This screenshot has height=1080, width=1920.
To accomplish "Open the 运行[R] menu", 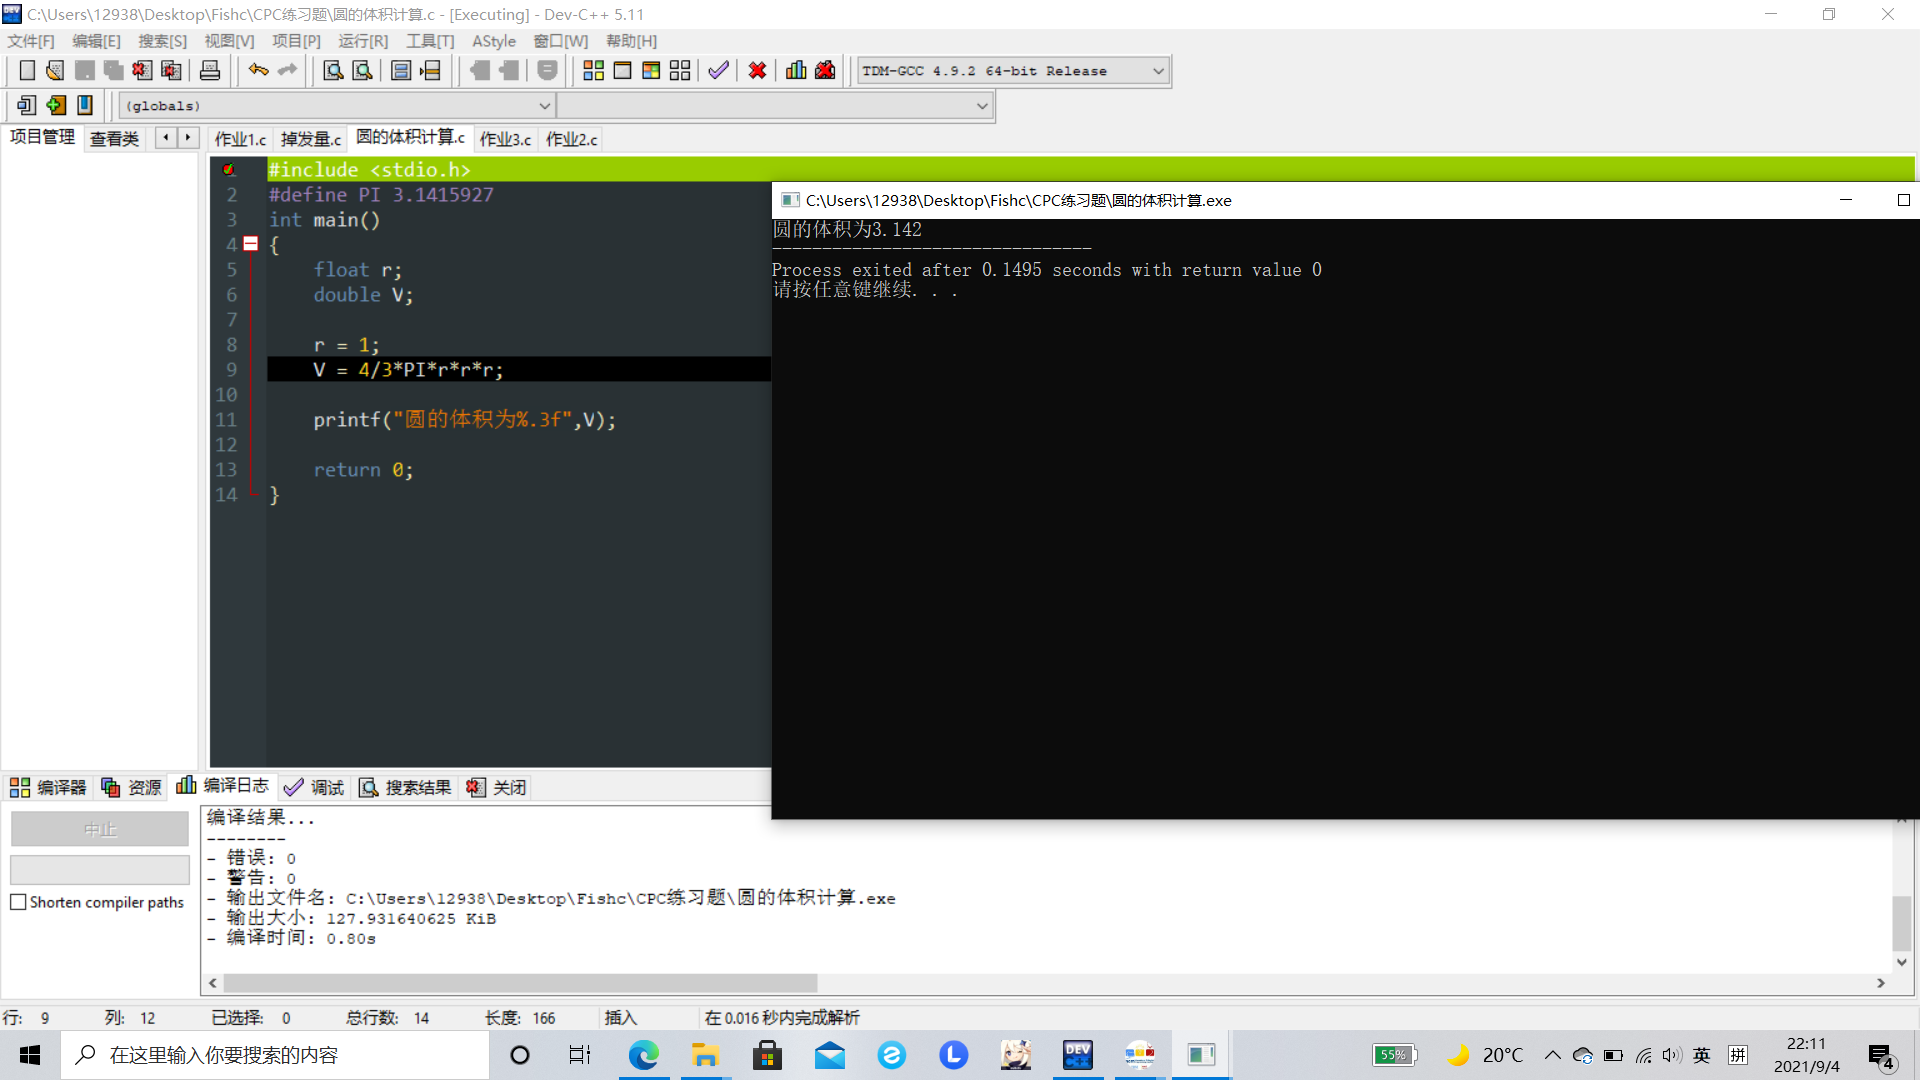I will 362,41.
